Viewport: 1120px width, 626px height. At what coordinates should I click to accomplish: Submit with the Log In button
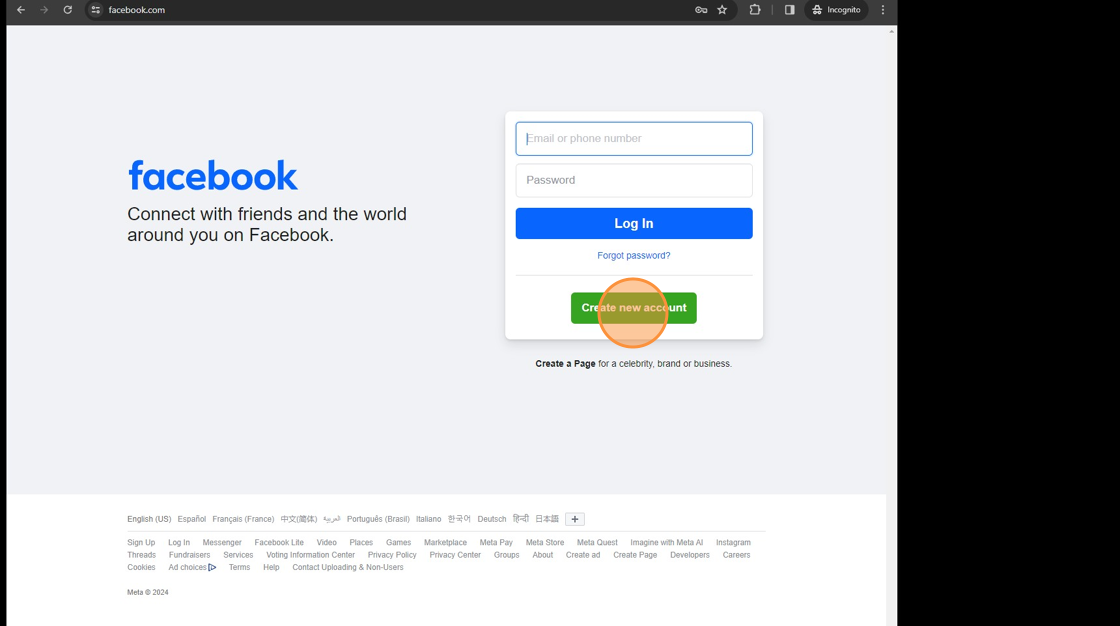point(634,224)
